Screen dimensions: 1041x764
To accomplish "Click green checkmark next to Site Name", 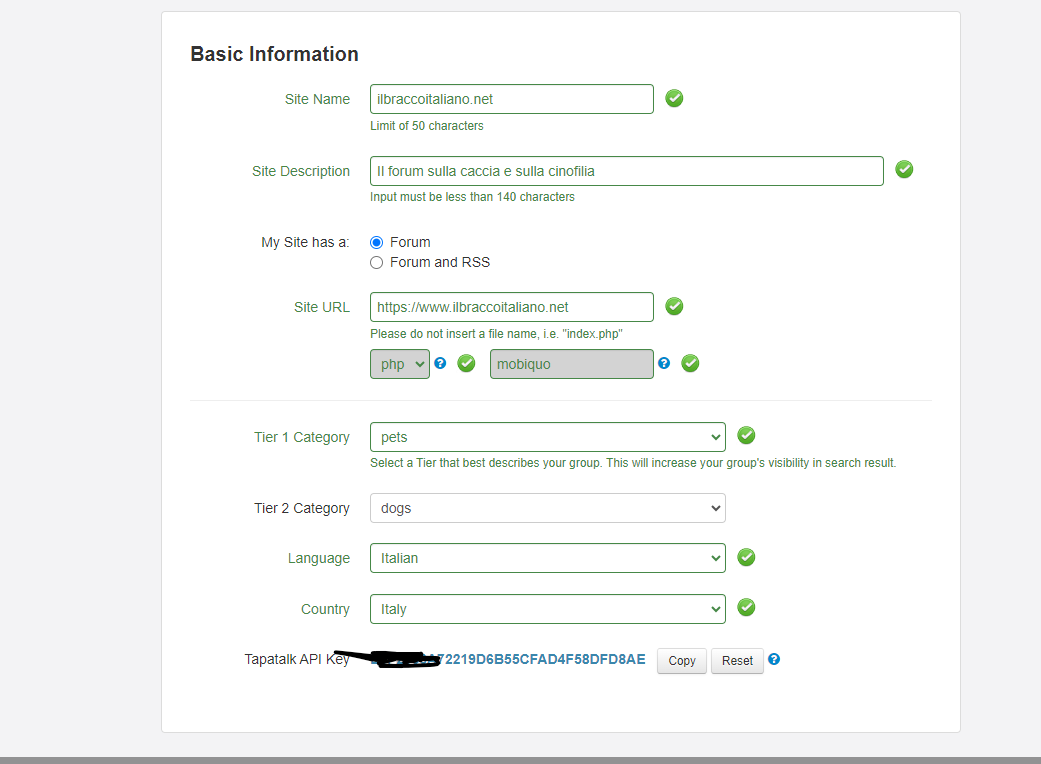I will [674, 99].
